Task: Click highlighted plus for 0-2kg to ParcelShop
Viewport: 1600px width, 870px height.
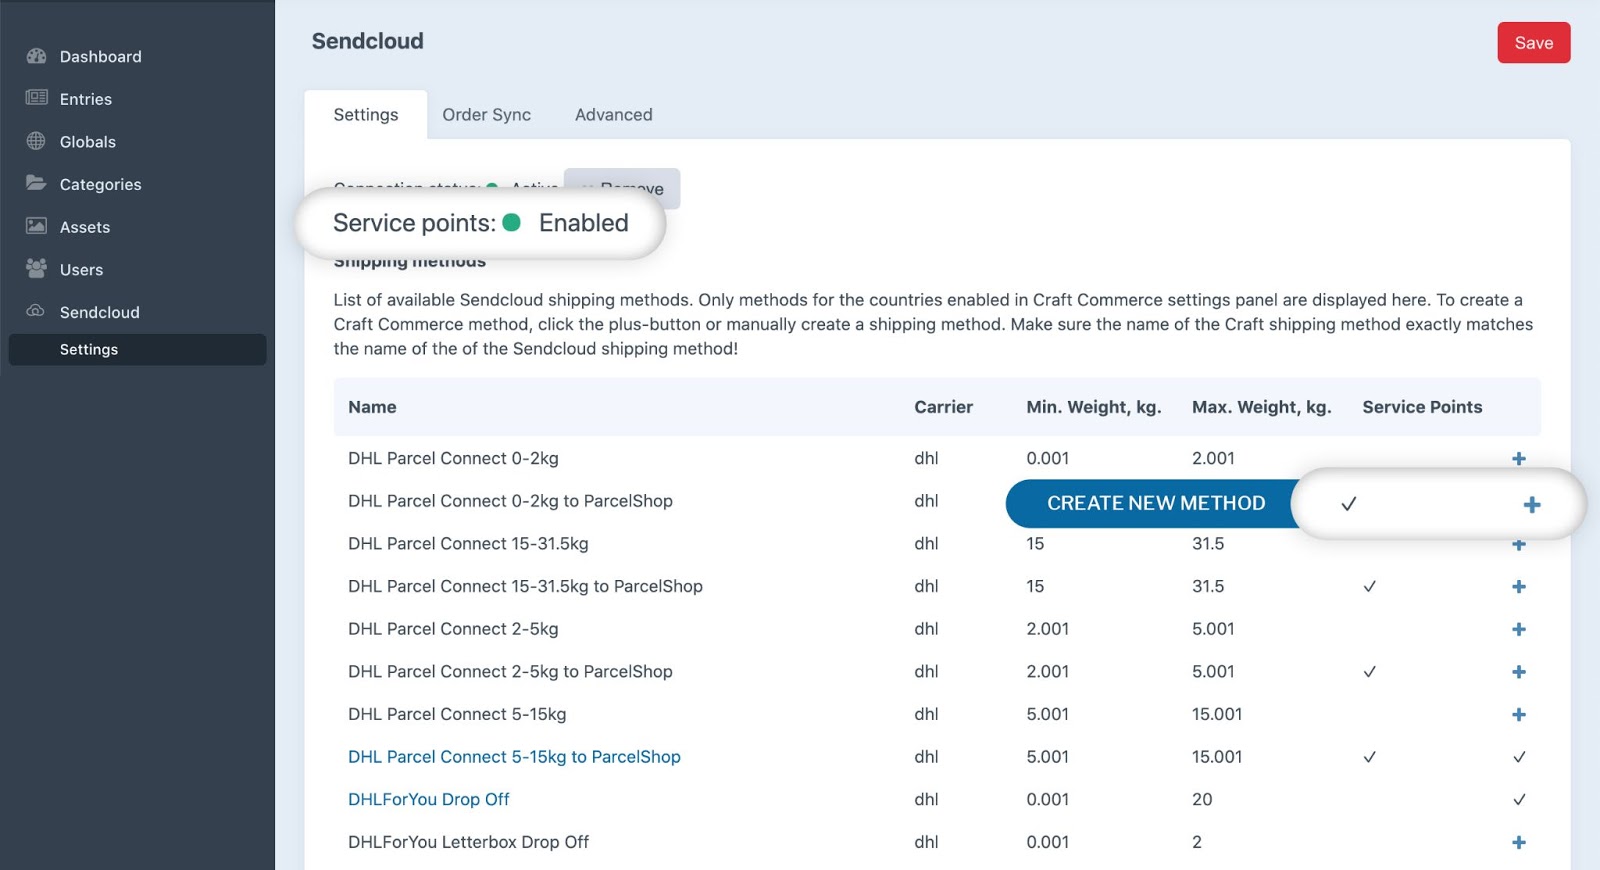Action: 1531,505
